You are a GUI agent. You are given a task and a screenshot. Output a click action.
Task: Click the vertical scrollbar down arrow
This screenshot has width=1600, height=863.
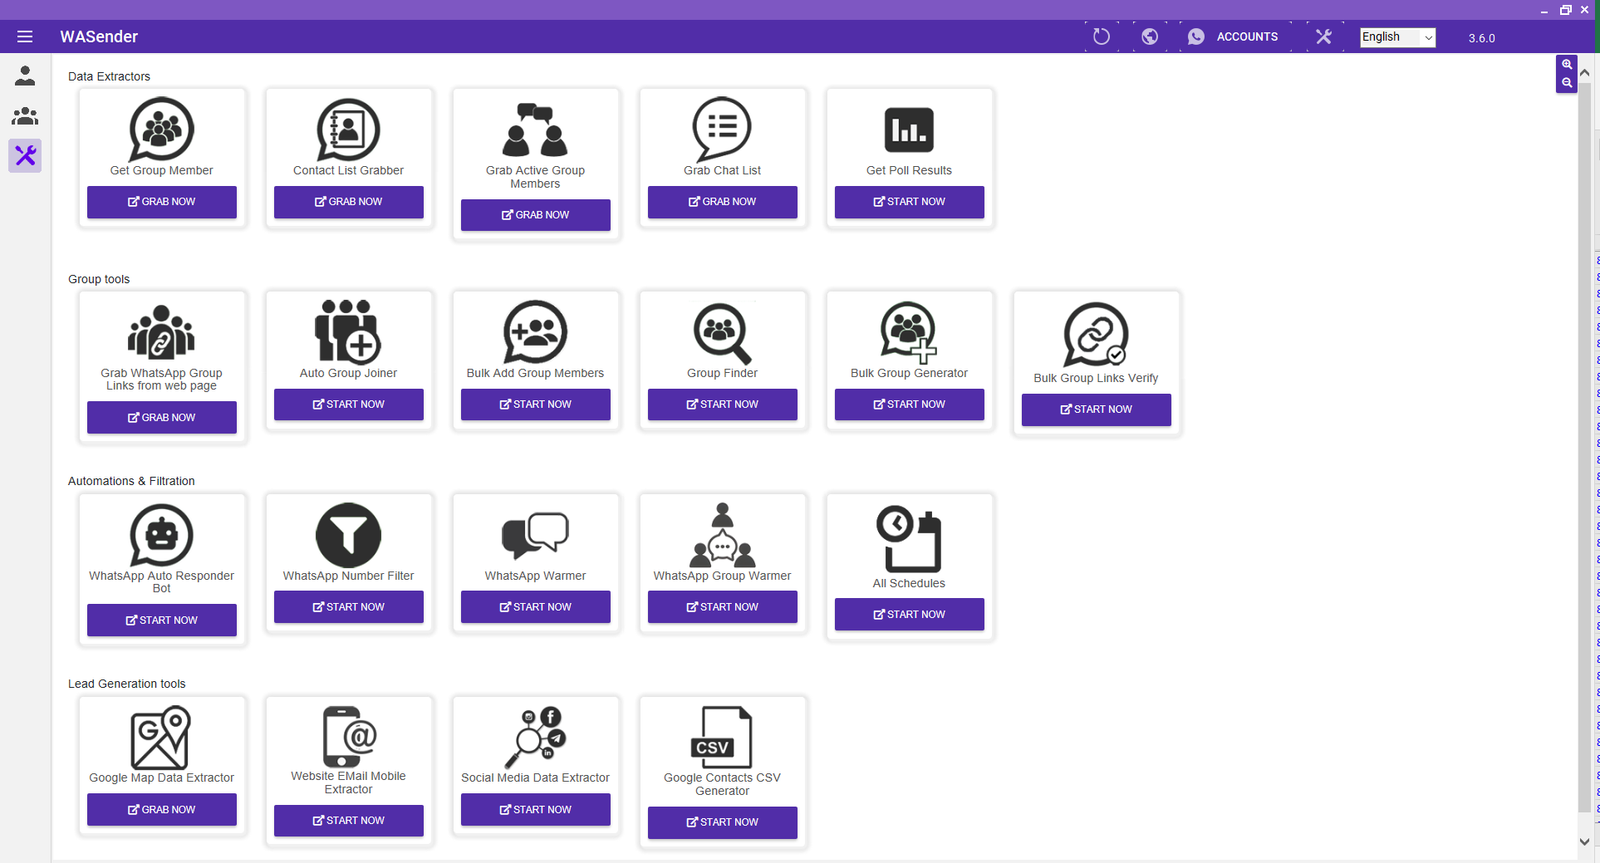click(1584, 842)
